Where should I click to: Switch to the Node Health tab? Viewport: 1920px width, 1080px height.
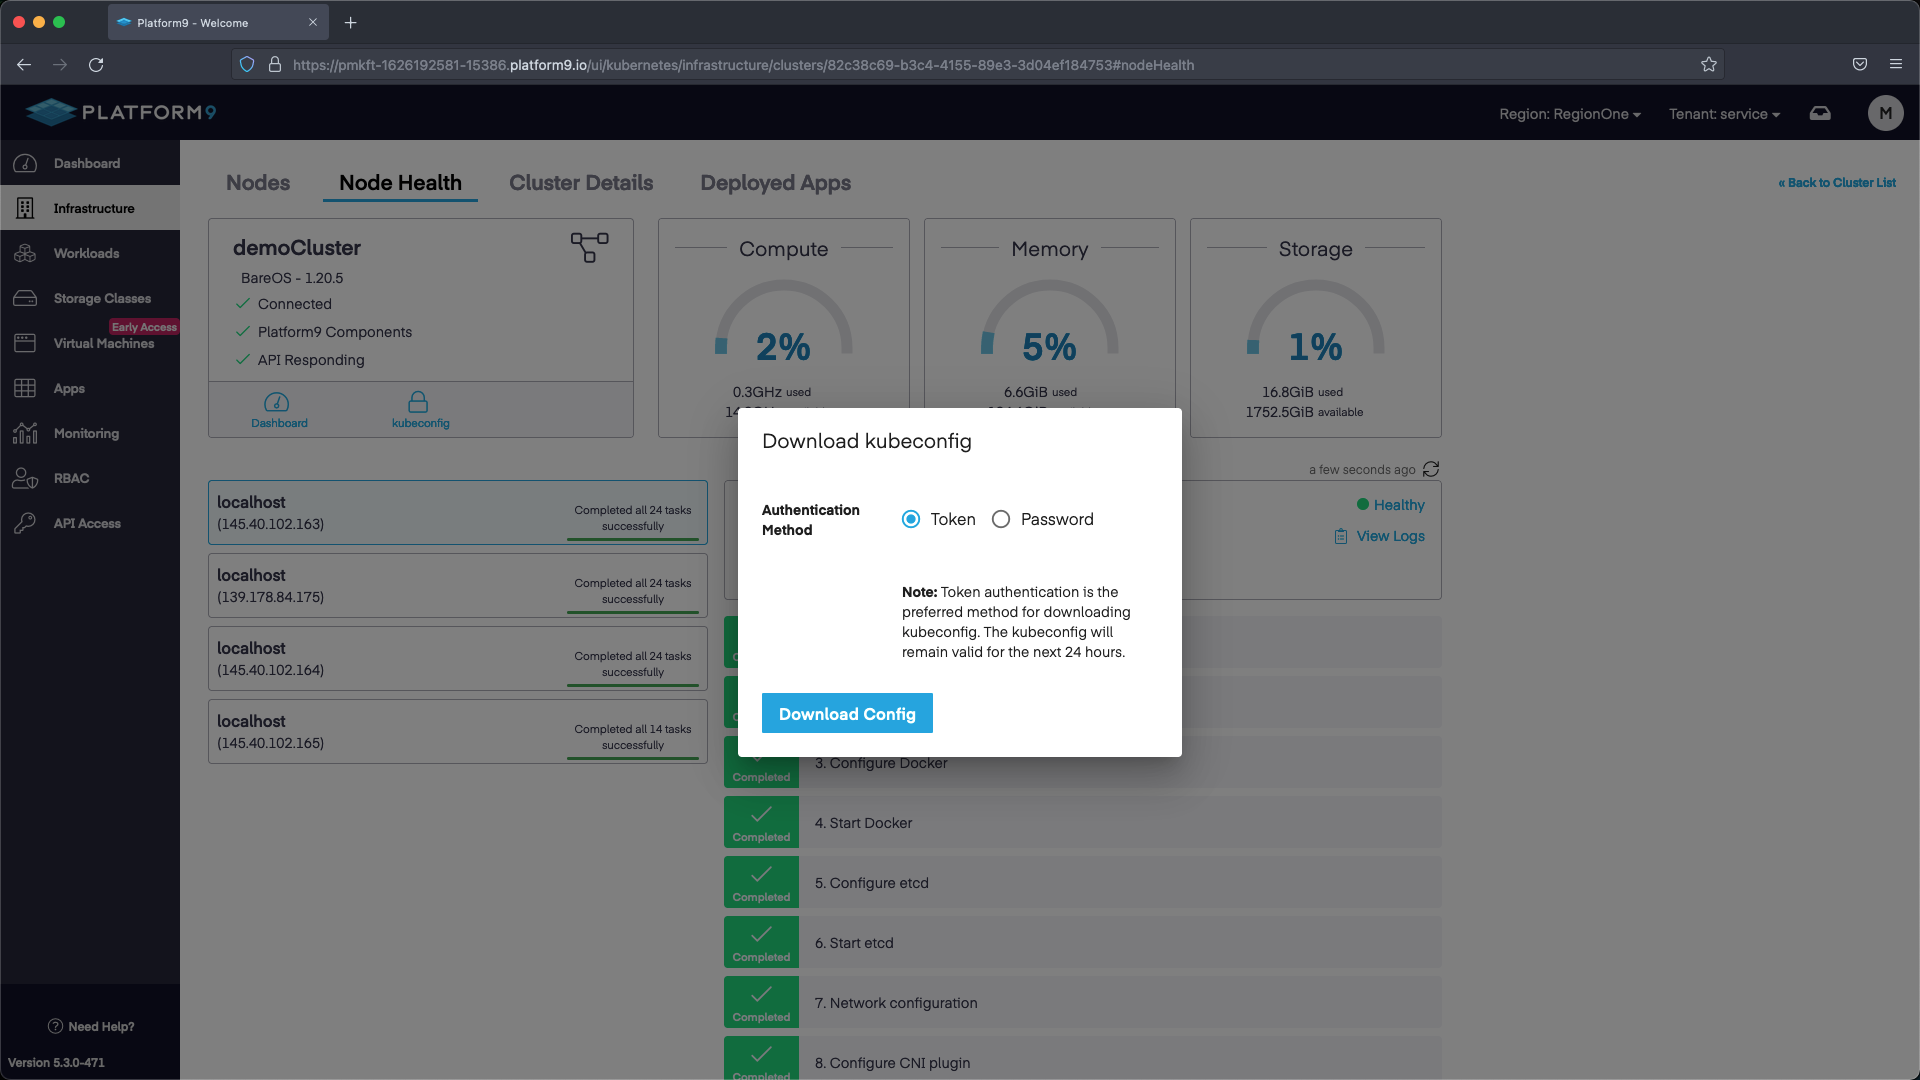pos(400,183)
